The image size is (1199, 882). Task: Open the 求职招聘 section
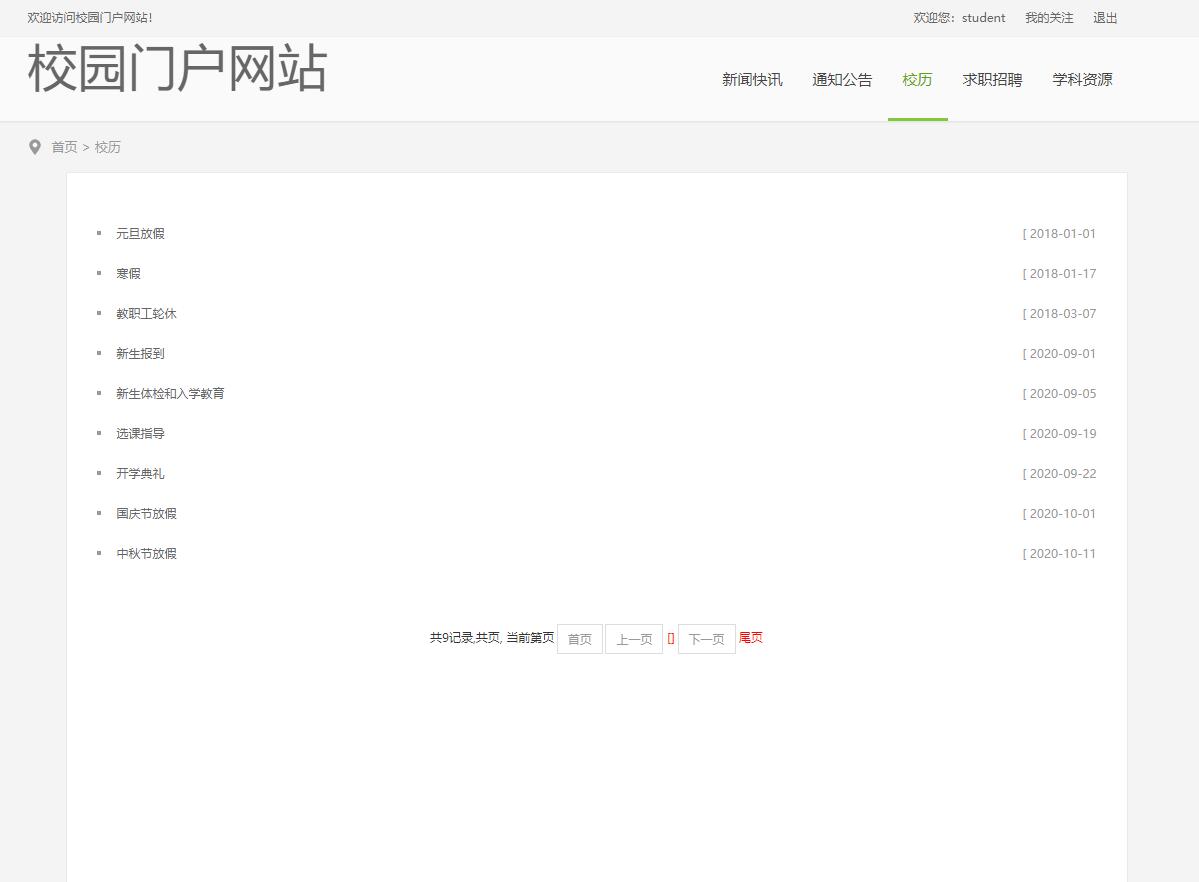tap(991, 80)
